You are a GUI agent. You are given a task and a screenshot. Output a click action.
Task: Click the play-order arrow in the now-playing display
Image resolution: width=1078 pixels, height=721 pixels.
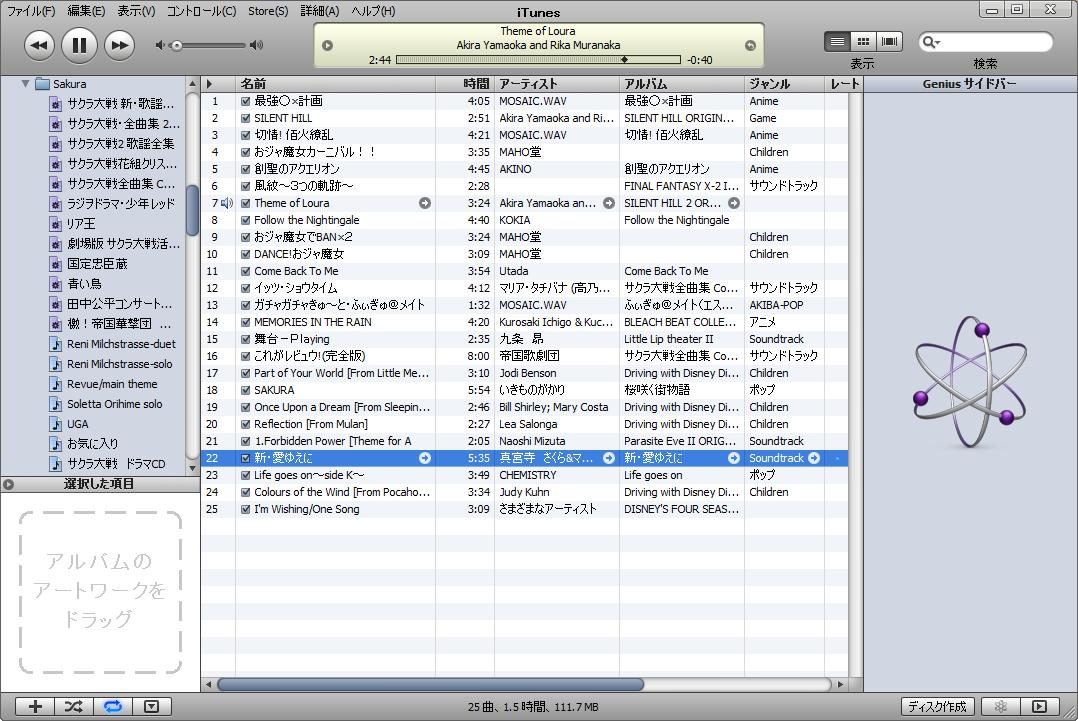pos(327,45)
